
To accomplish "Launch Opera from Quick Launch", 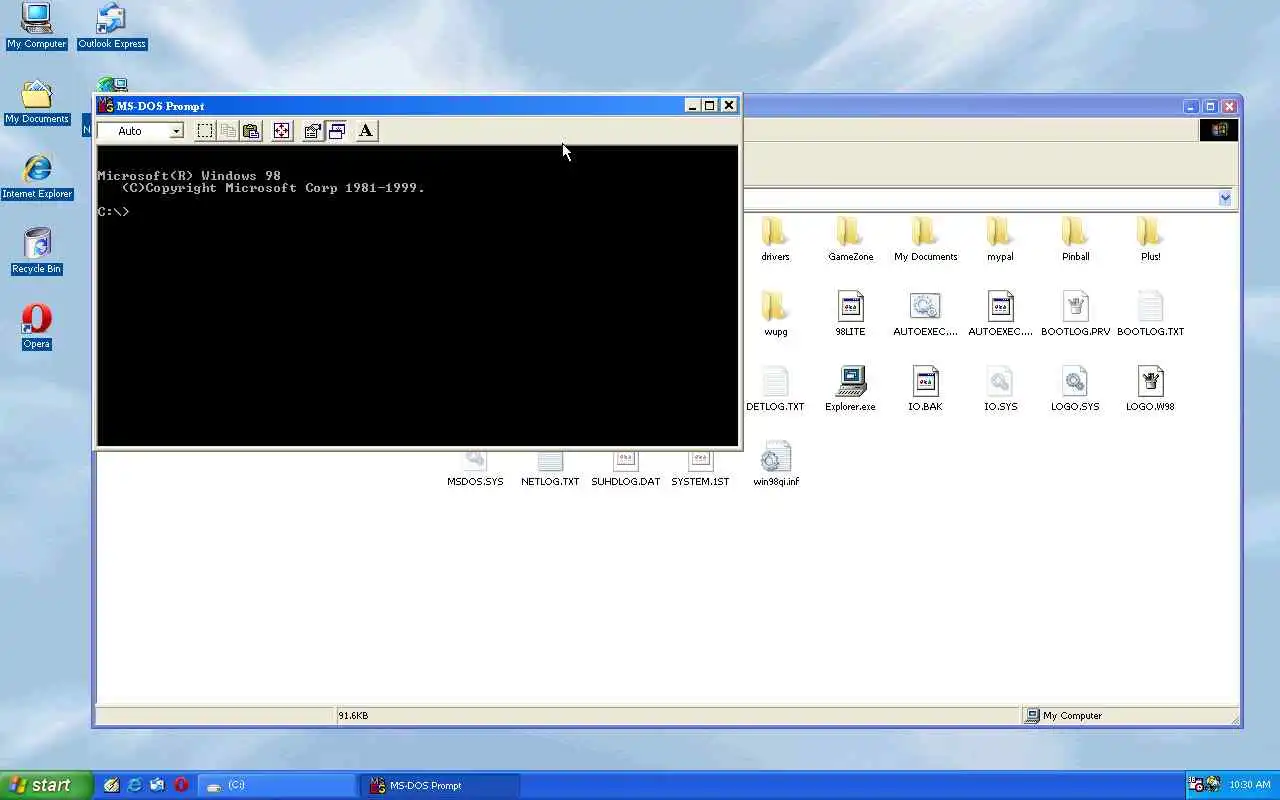I will click(x=181, y=785).
